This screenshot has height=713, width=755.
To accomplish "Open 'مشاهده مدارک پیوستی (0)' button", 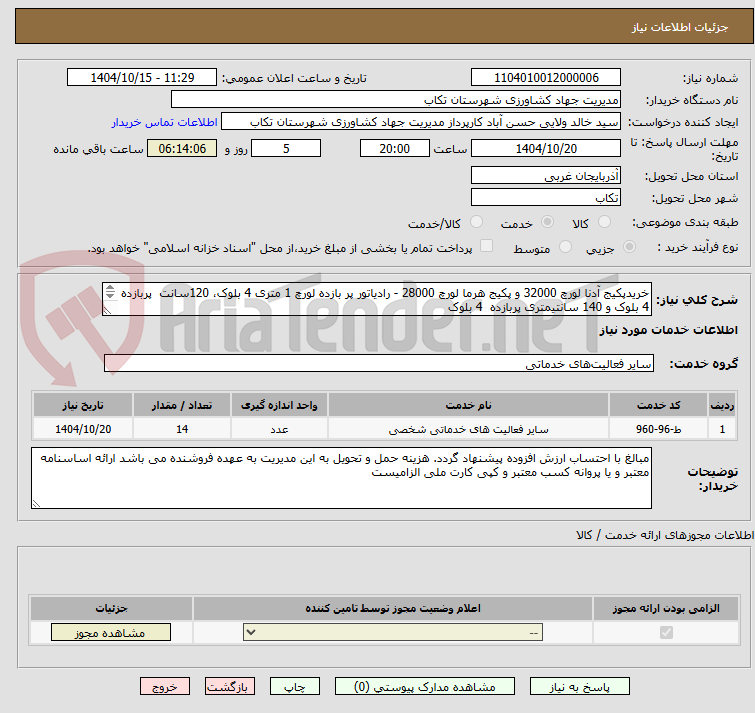I will click(x=425, y=686).
